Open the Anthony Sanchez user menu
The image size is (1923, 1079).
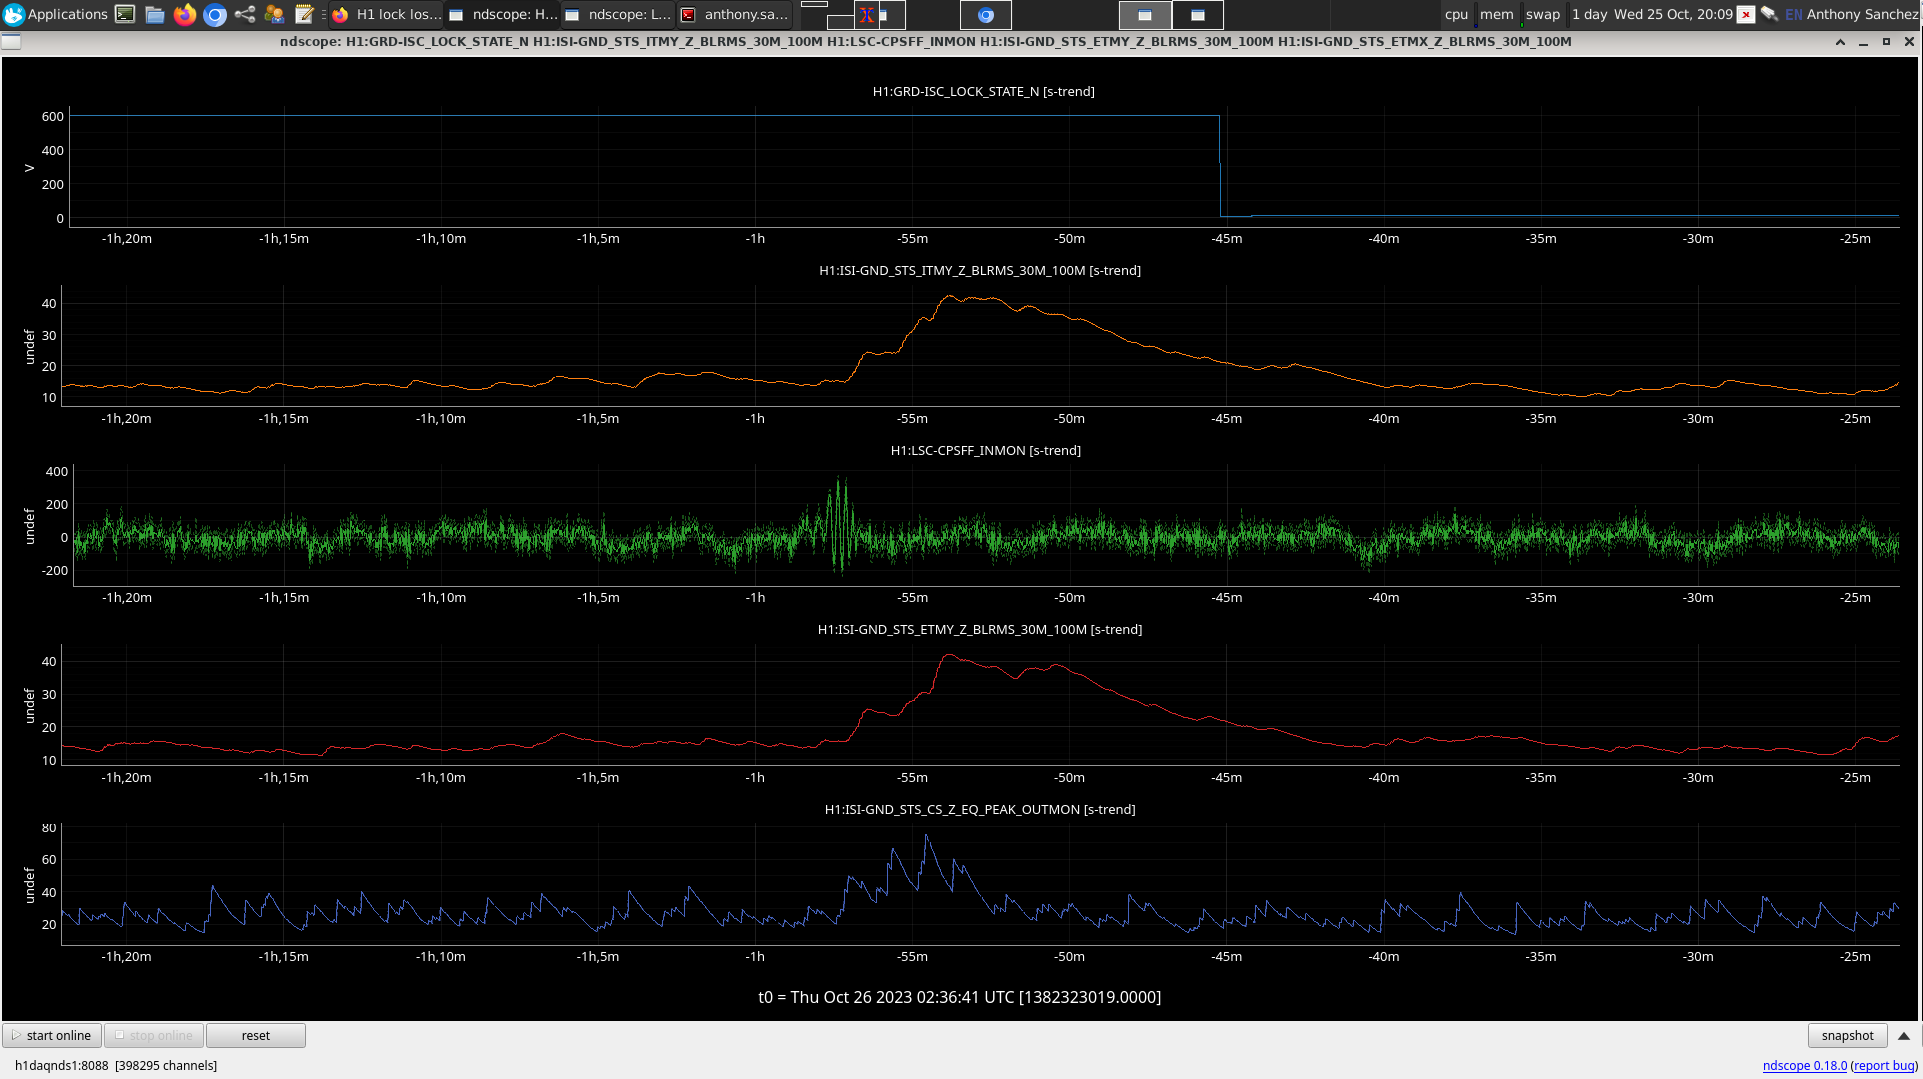(1862, 14)
